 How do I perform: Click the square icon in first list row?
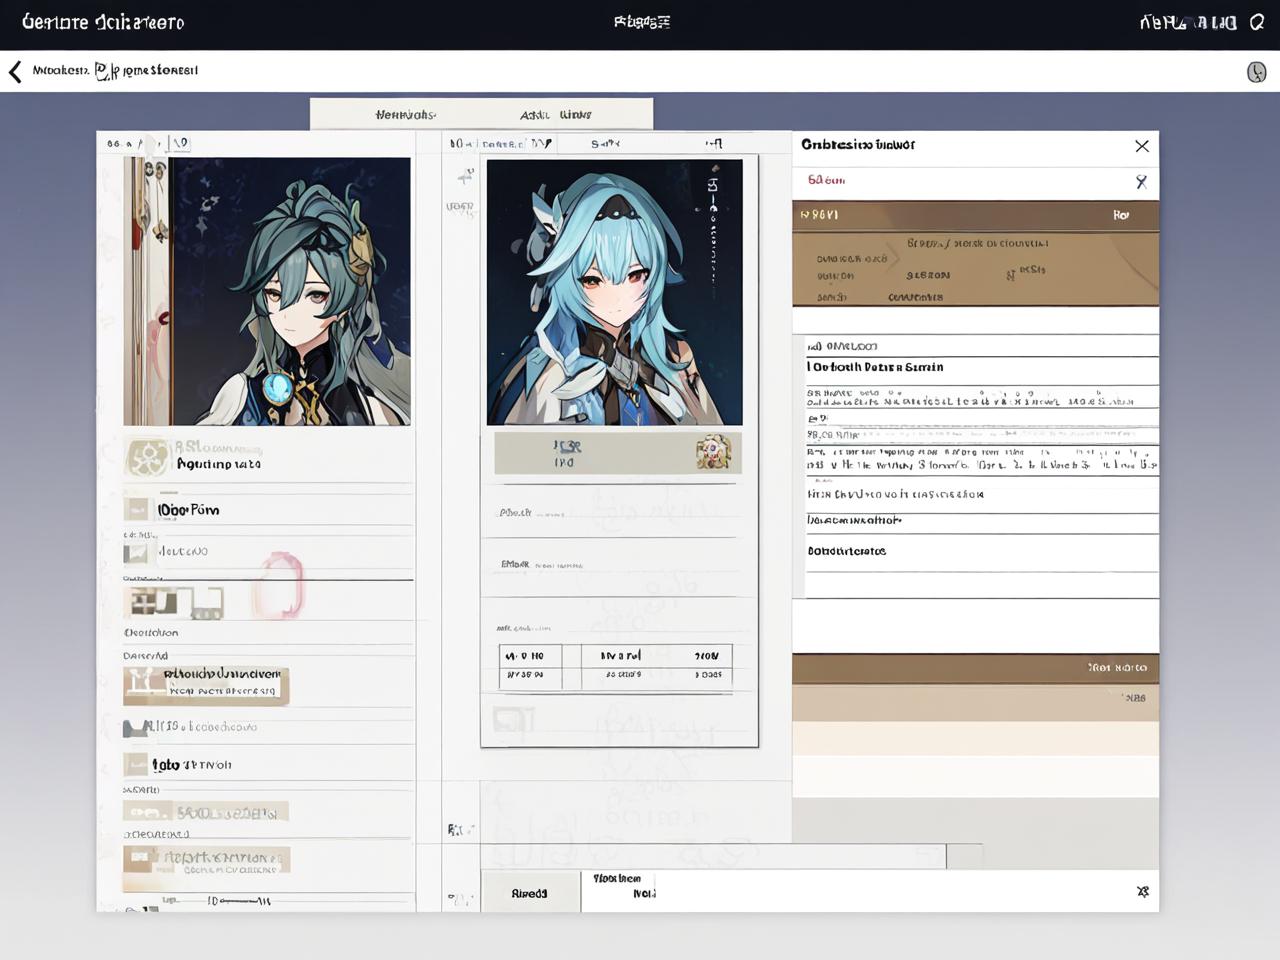point(137,509)
